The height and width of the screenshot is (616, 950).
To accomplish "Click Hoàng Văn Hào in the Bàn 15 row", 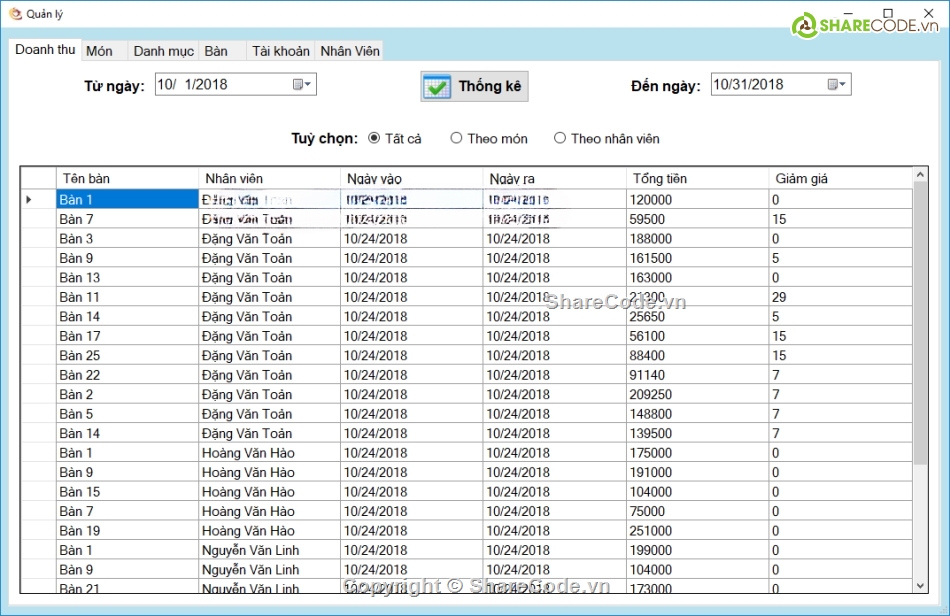I will (x=270, y=492).
